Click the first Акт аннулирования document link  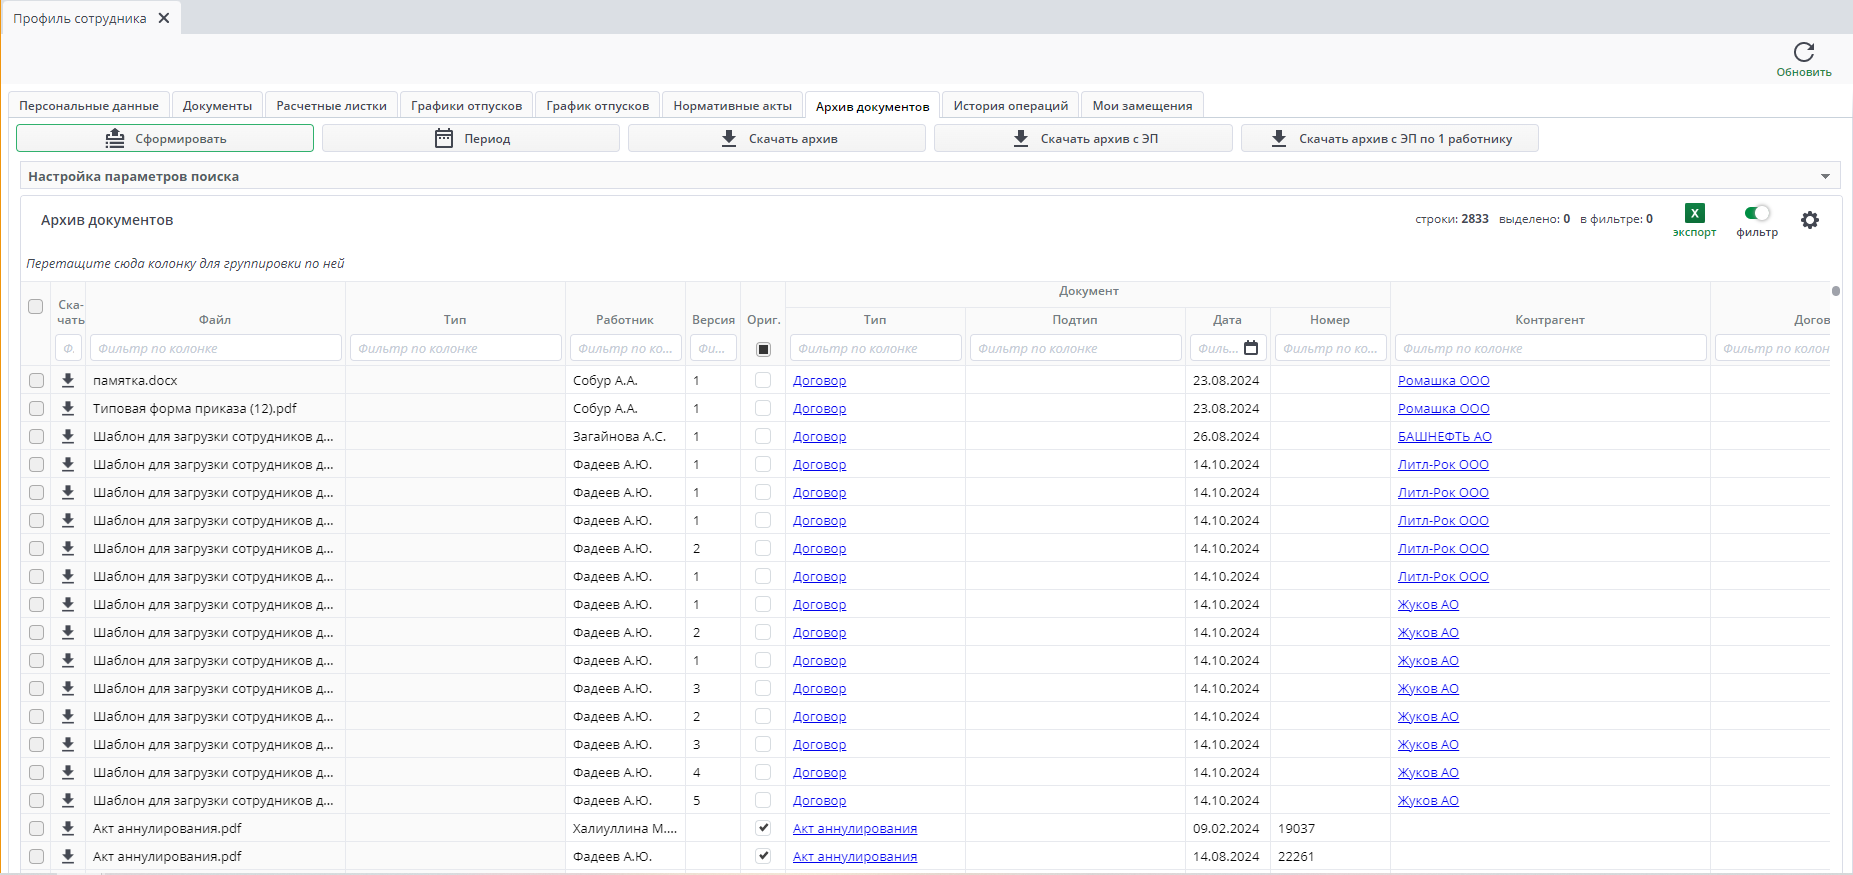pyautogui.click(x=854, y=829)
